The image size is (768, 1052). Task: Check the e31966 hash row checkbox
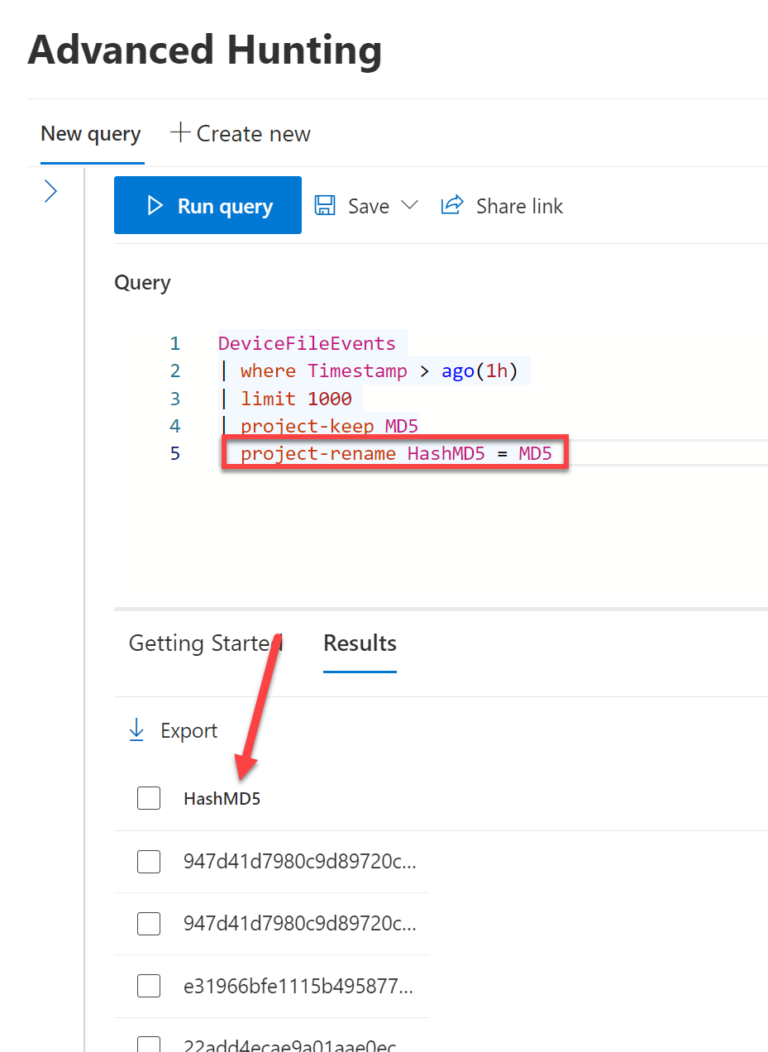click(148, 985)
